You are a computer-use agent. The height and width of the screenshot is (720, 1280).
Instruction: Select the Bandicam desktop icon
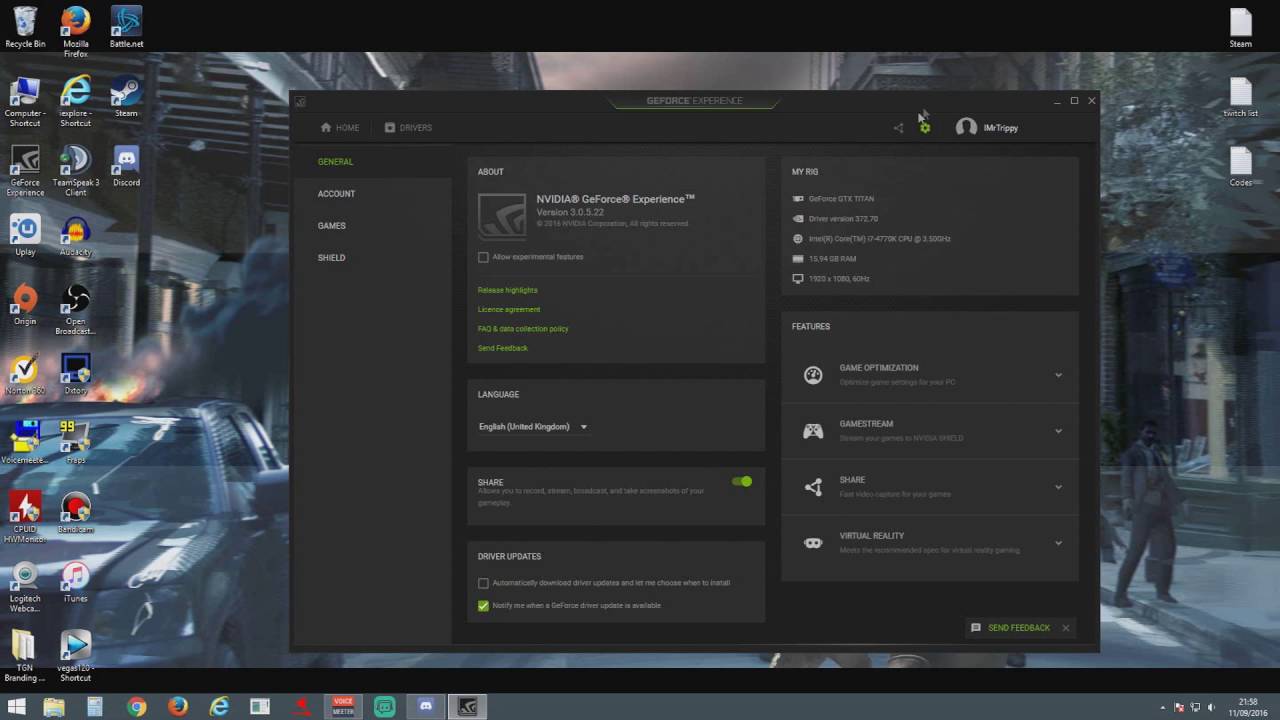(x=75, y=512)
